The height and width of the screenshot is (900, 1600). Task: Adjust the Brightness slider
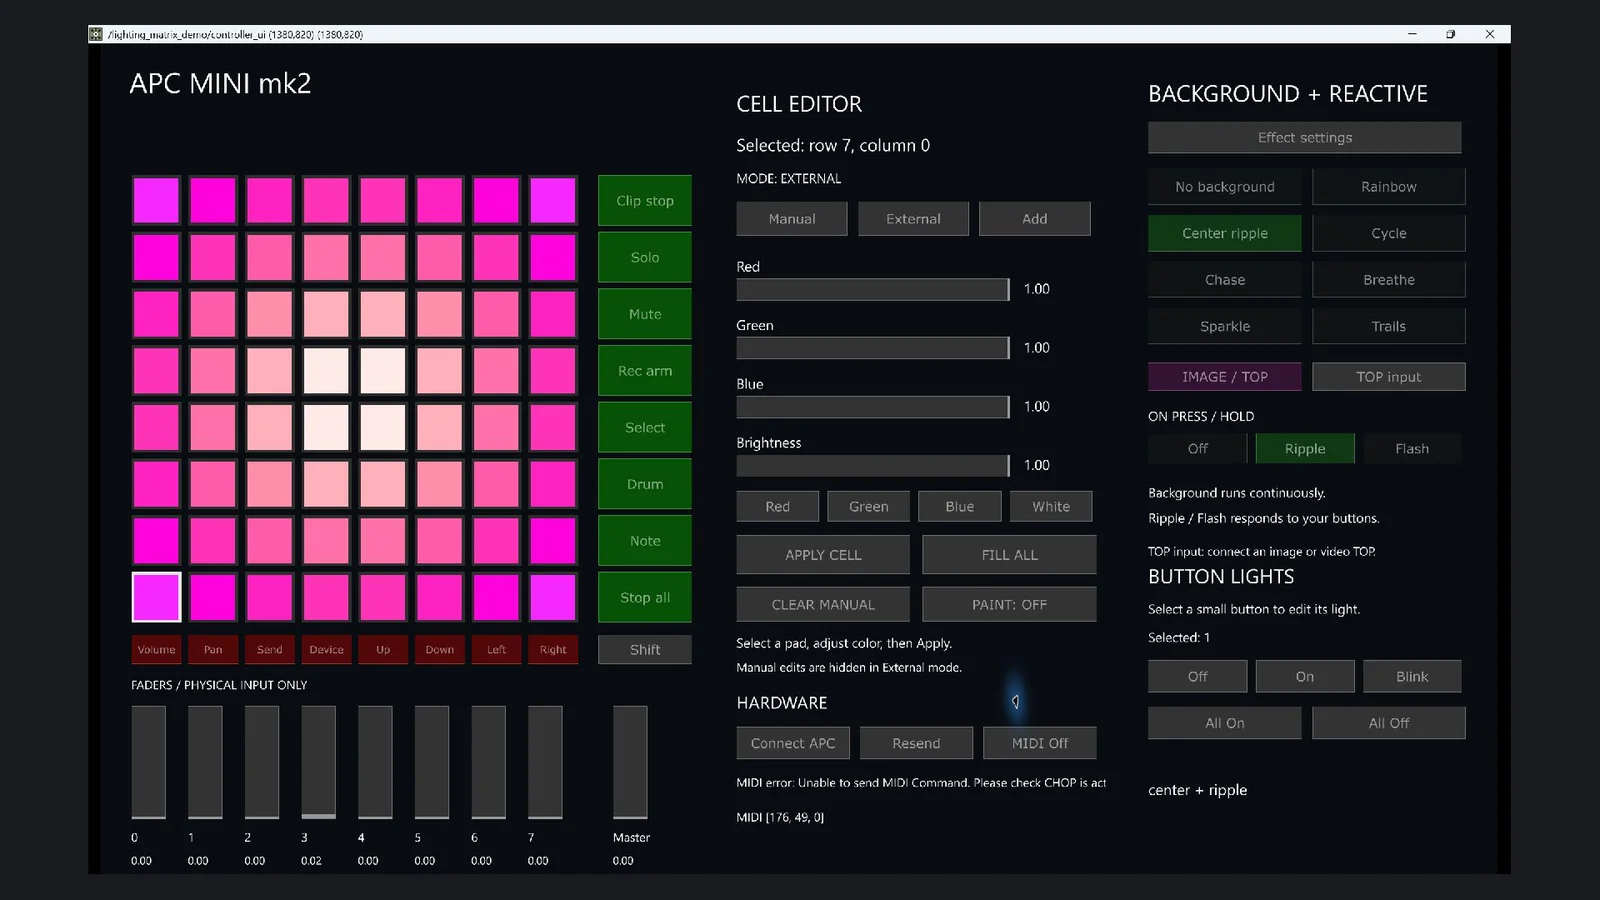click(x=873, y=466)
